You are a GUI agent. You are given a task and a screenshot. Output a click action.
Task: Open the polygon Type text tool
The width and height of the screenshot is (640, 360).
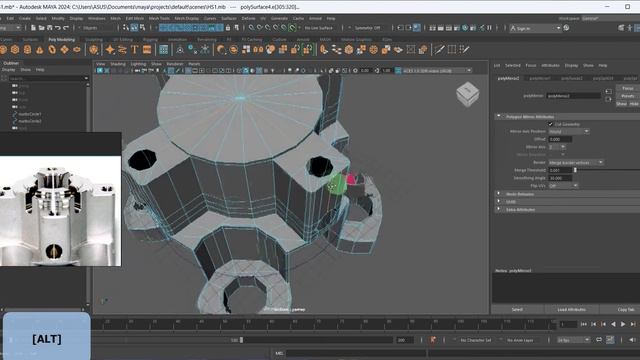[134, 50]
